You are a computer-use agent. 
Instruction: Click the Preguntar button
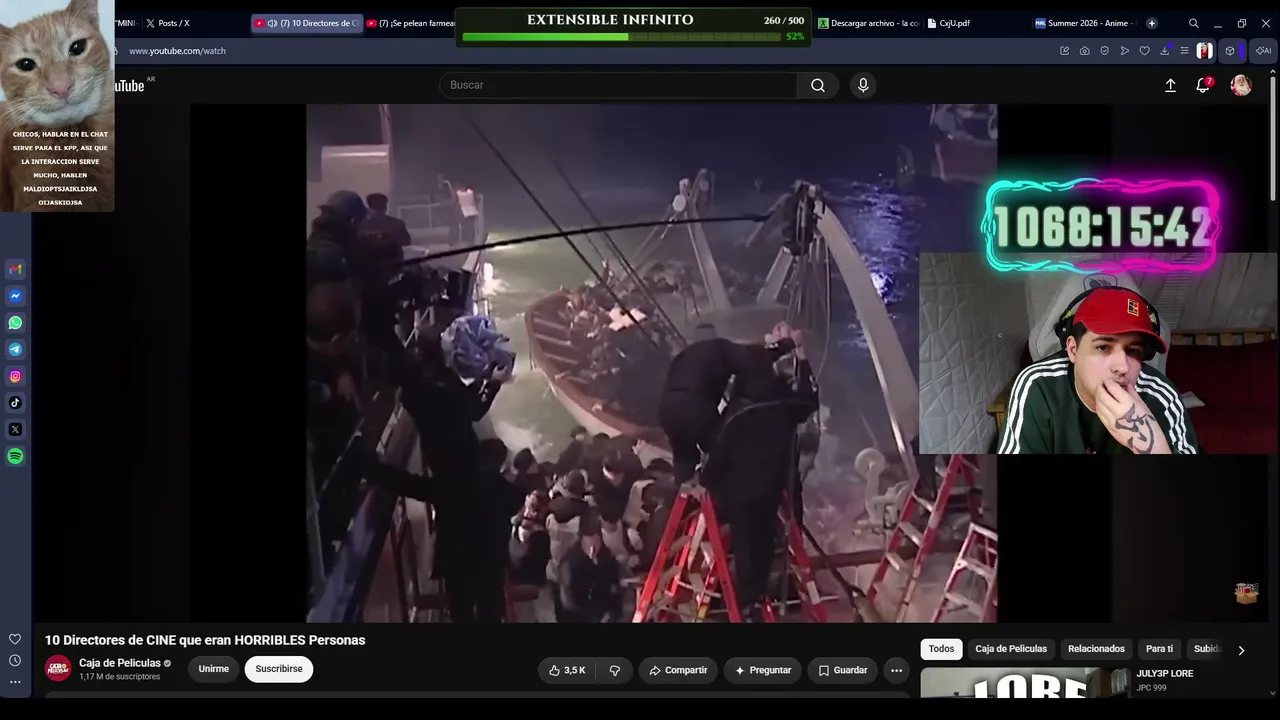[x=762, y=670]
